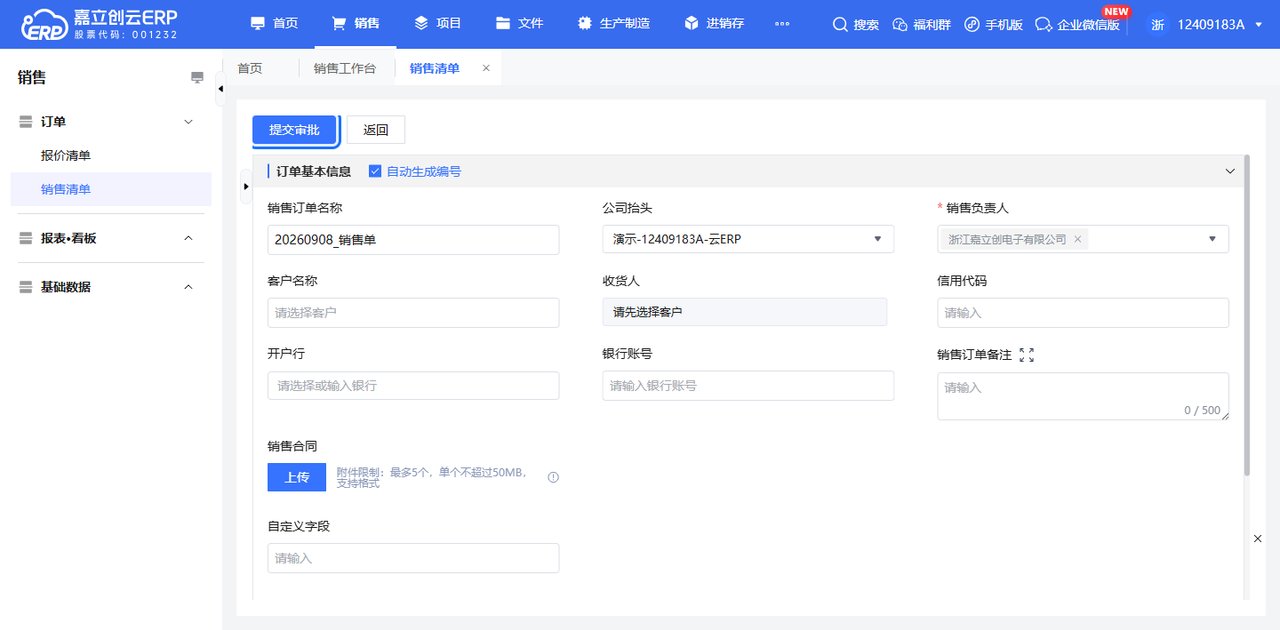This screenshot has height=630, width=1280.
Task: Click the 销售订单名称 input field
Action: pos(413,240)
